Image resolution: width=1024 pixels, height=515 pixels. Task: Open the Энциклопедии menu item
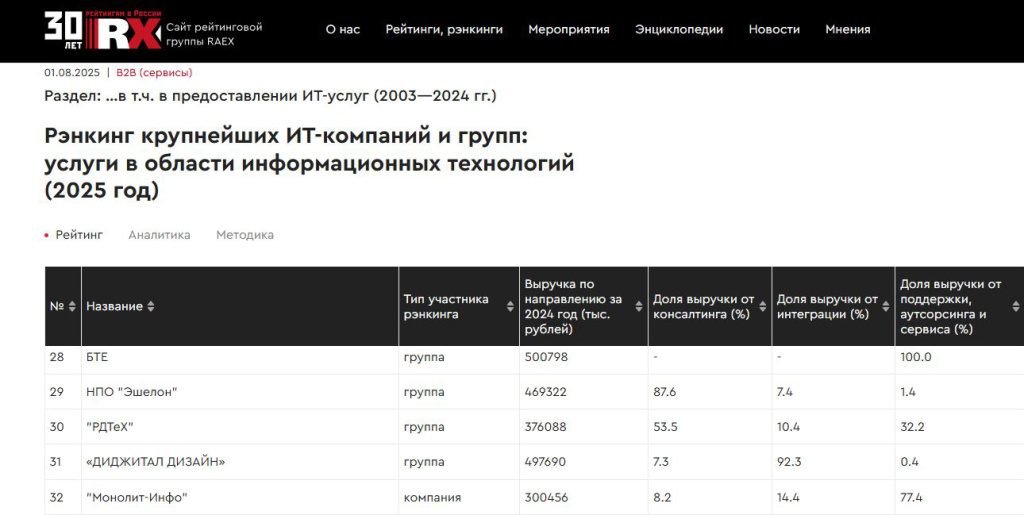[x=679, y=29]
